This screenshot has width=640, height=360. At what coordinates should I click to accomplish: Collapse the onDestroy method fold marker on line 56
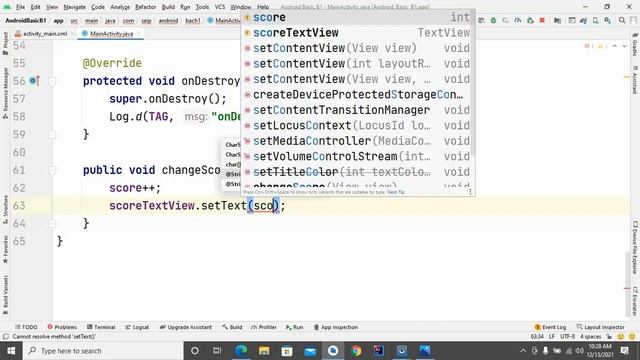pyautogui.click(x=52, y=81)
